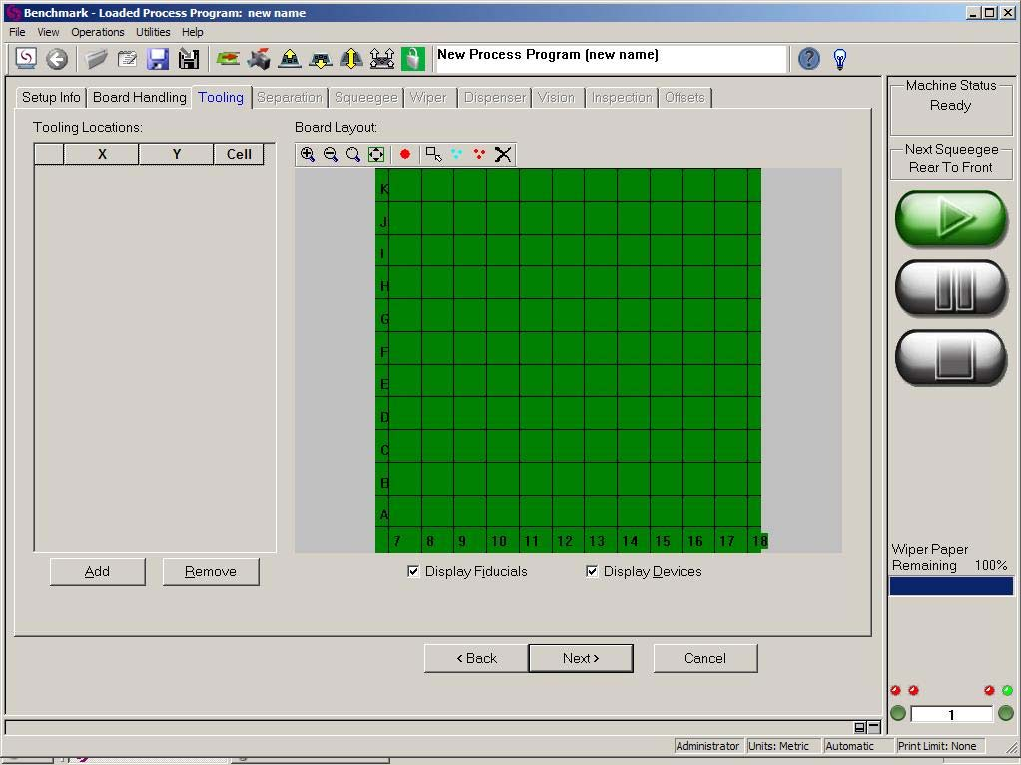Open help with blue question mark icon
Viewport: 1021px width, 765px height.
809,59
